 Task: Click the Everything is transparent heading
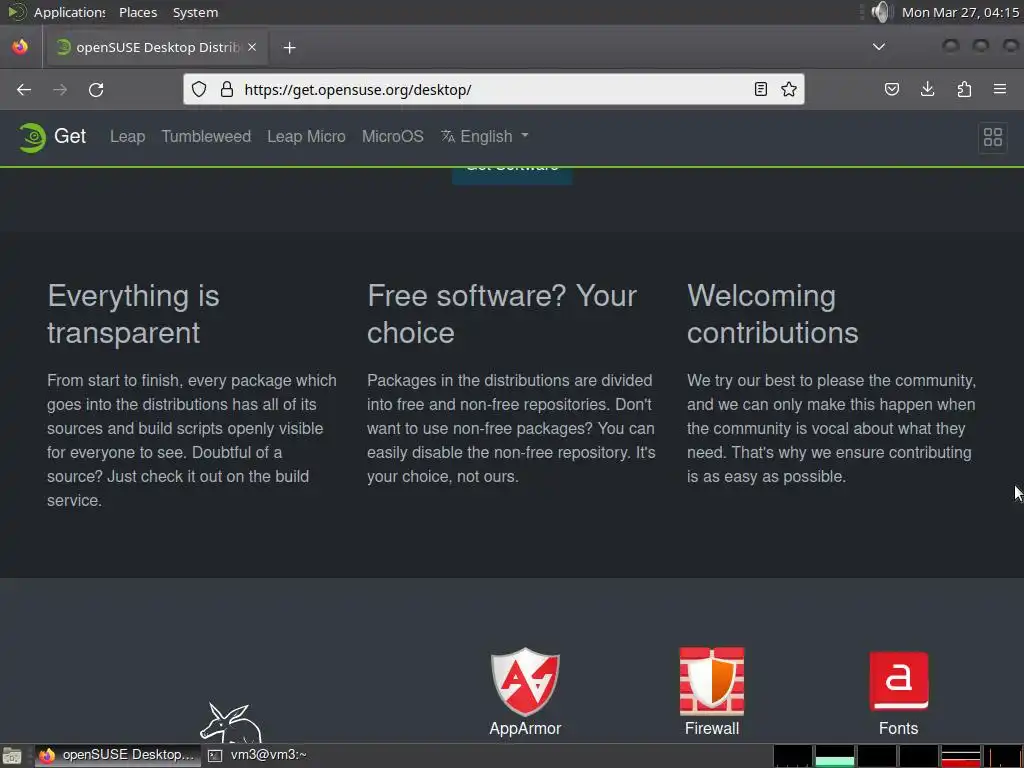coord(133,314)
